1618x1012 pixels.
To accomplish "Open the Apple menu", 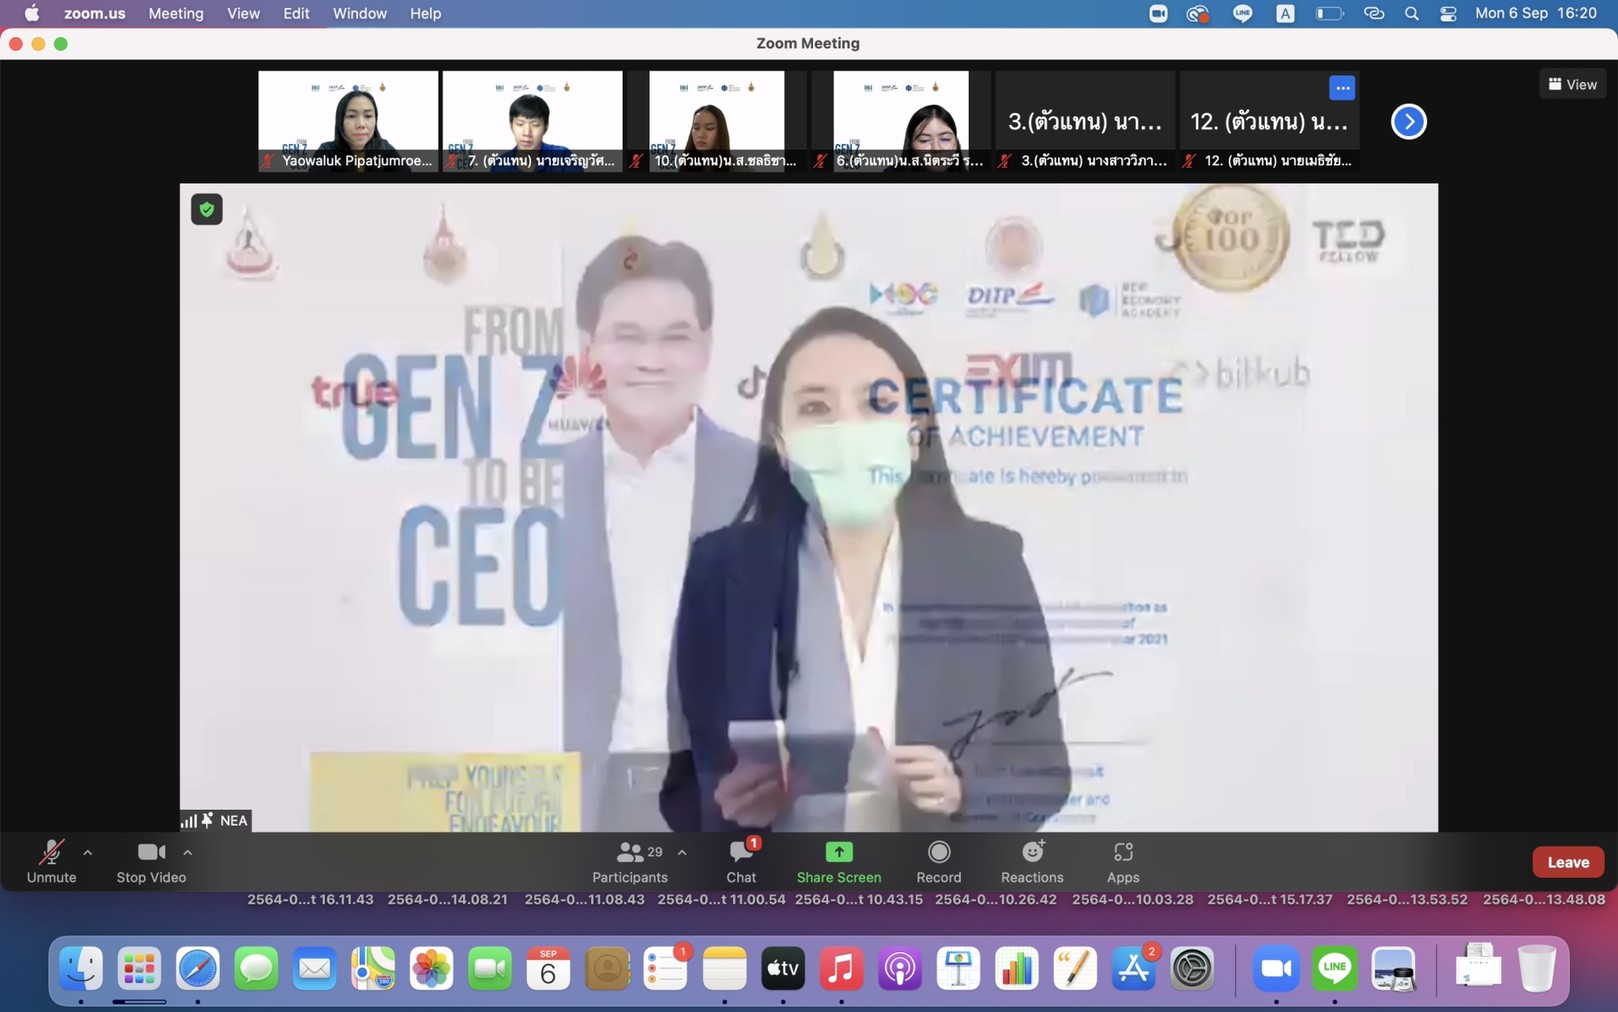I will click(32, 13).
